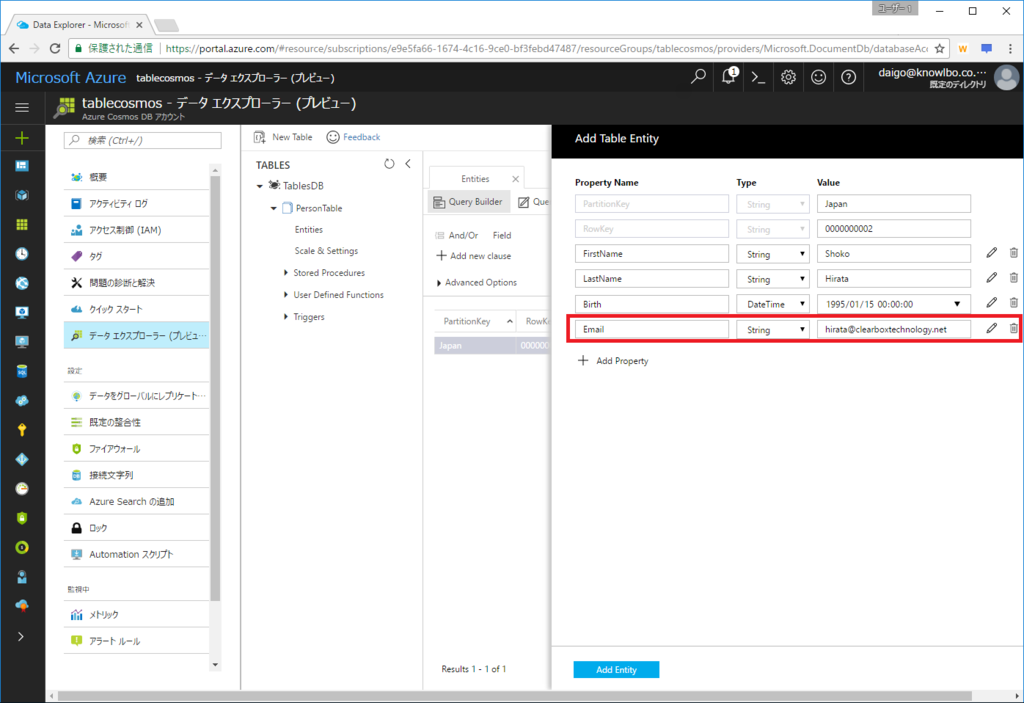Close the Entities tab
Image resolution: width=1024 pixels, height=703 pixels.
coord(515,179)
